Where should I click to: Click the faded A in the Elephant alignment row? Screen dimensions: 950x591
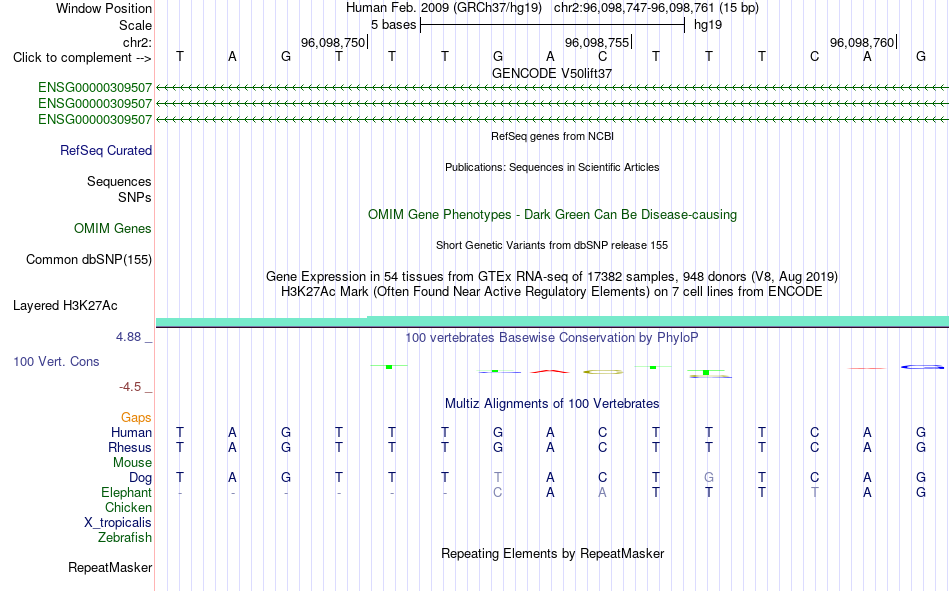click(602, 492)
